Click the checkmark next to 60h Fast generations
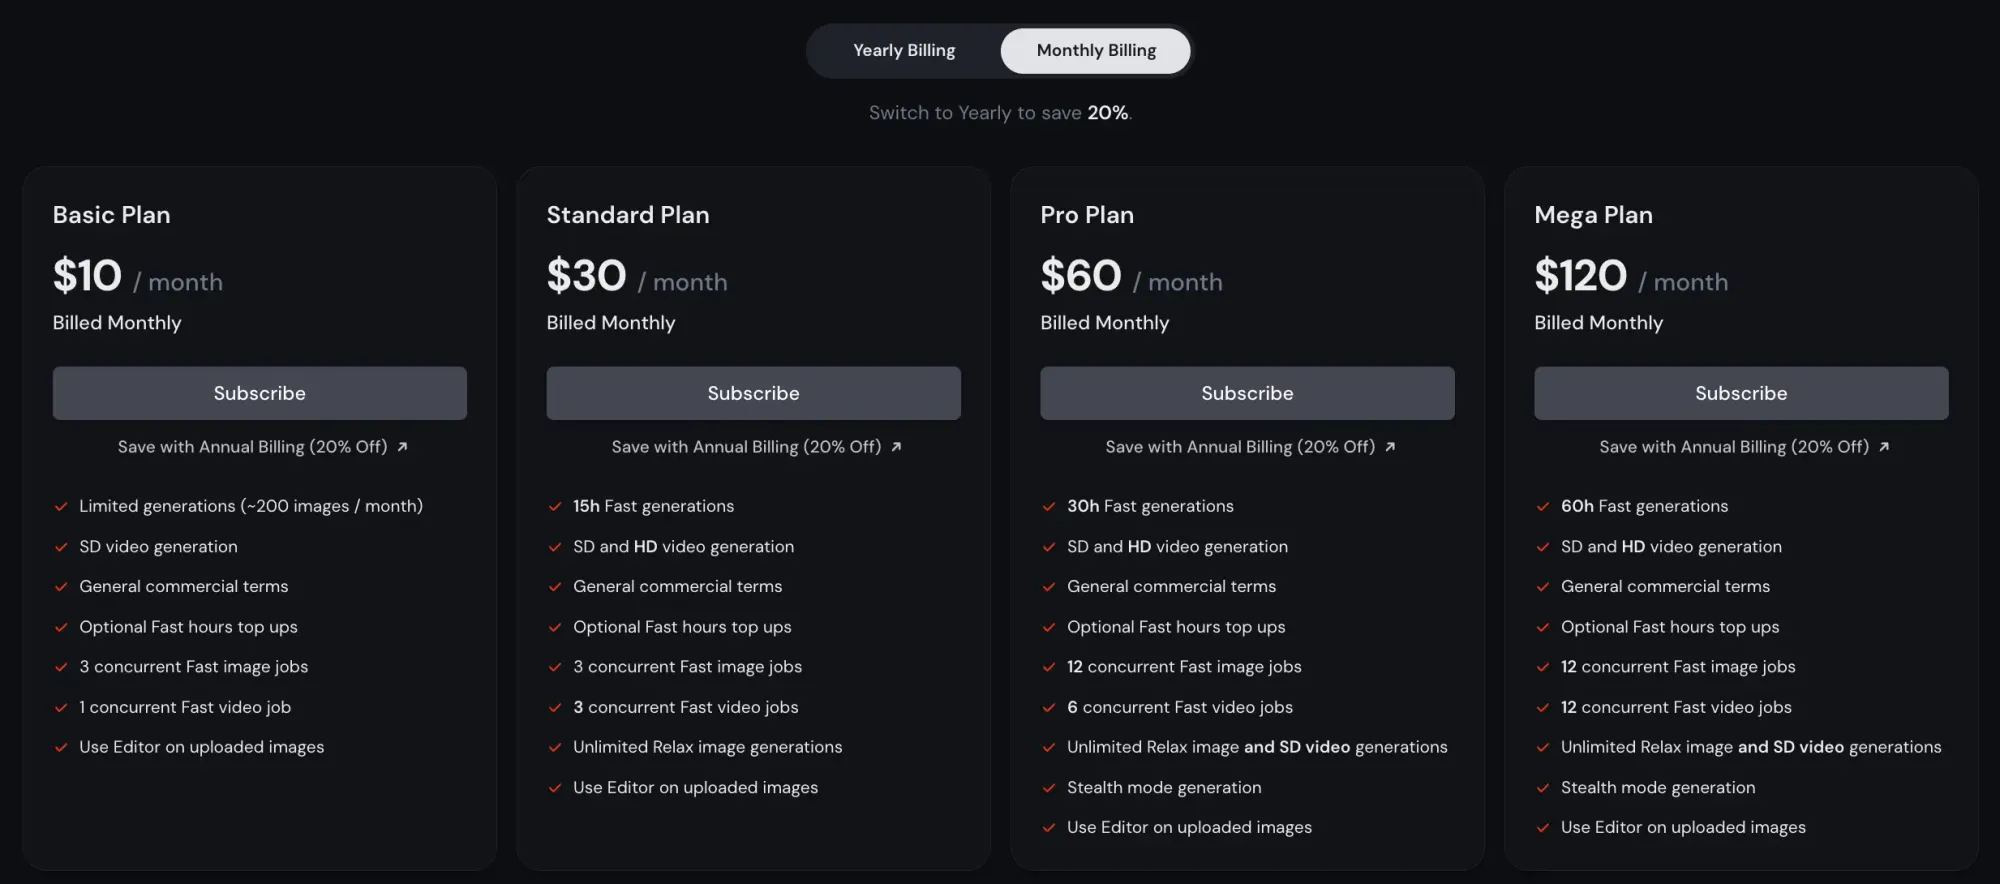The height and width of the screenshot is (884, 2000). 1543,506
